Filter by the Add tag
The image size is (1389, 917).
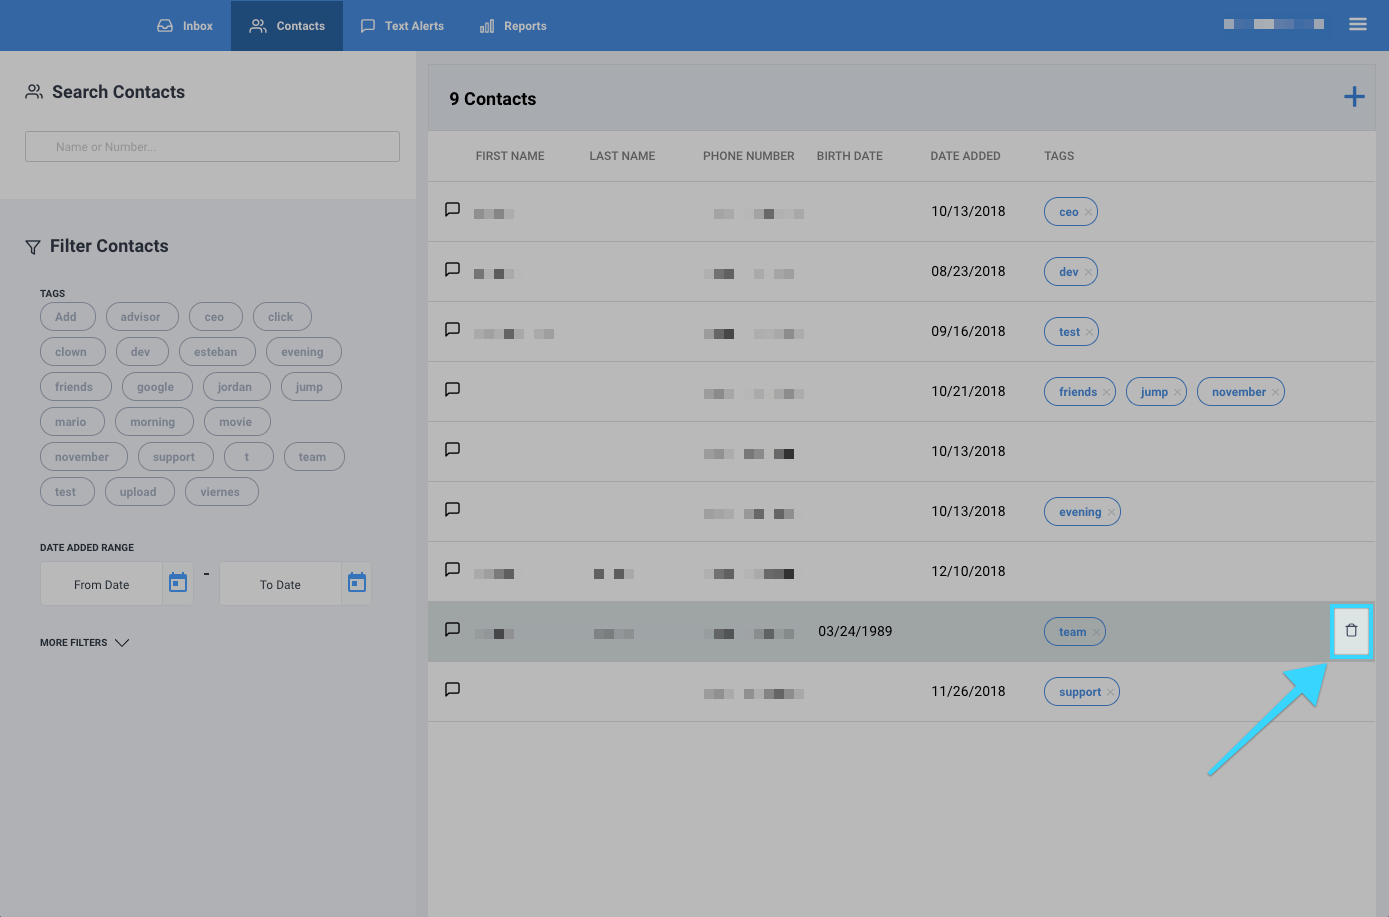68,317
